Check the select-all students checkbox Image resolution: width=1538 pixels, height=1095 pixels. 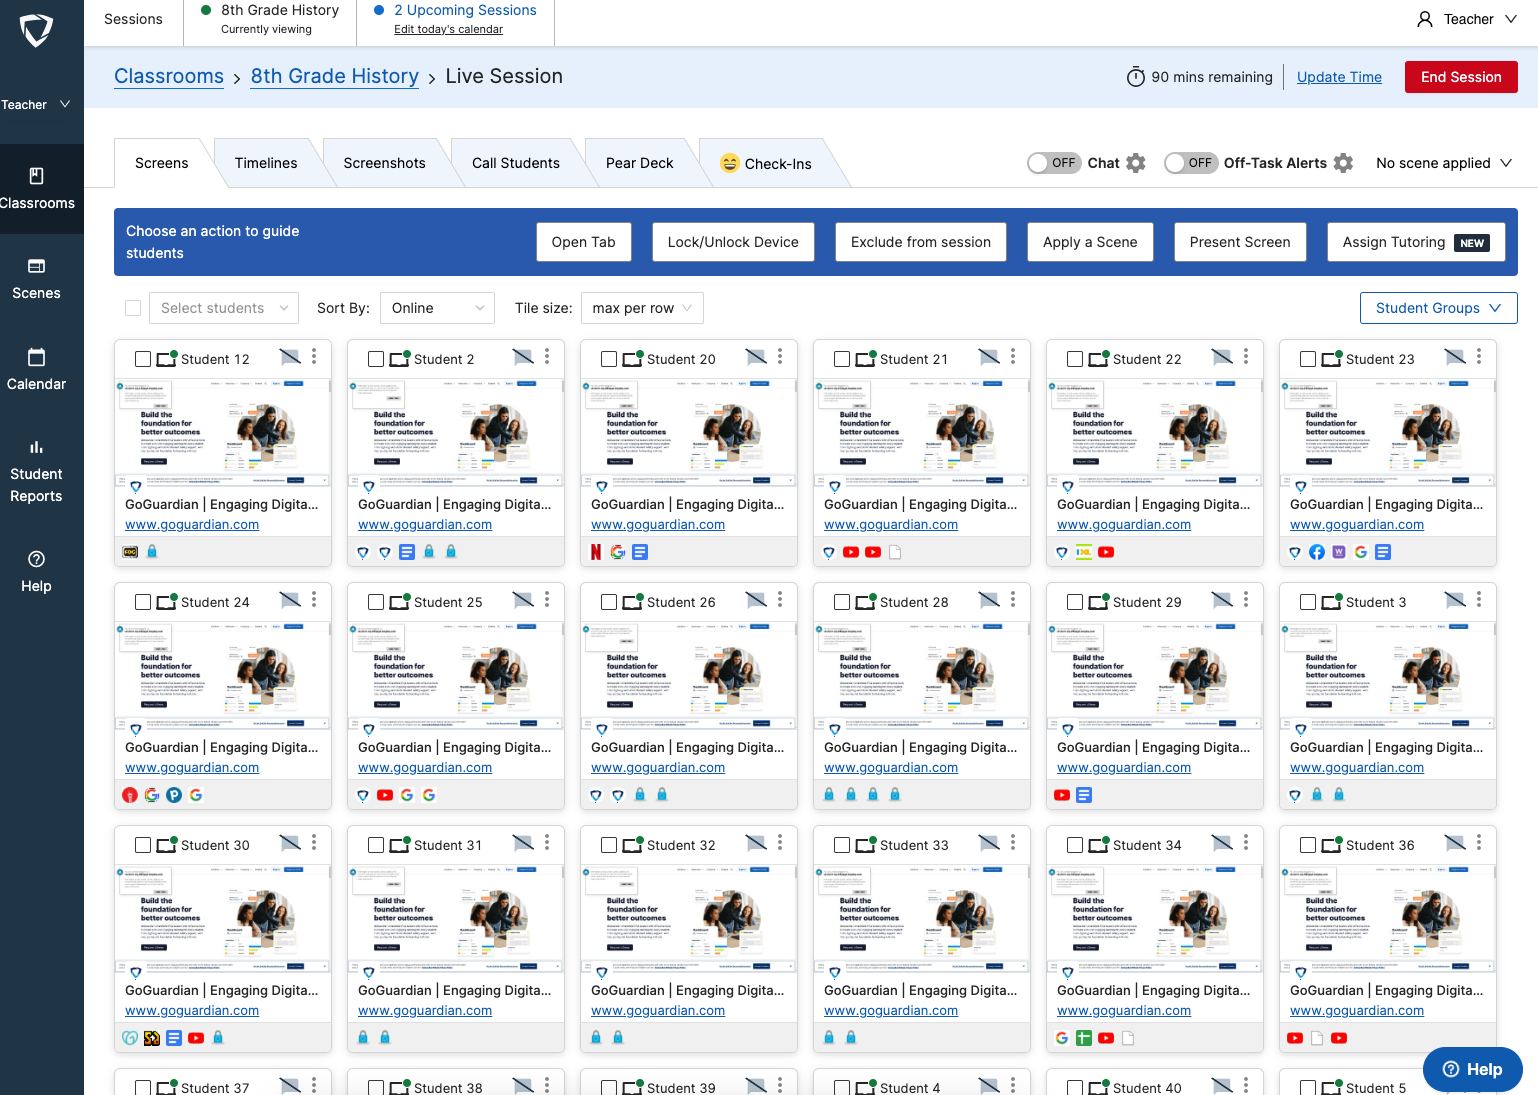pyautogui.click(x=133, y=308)
